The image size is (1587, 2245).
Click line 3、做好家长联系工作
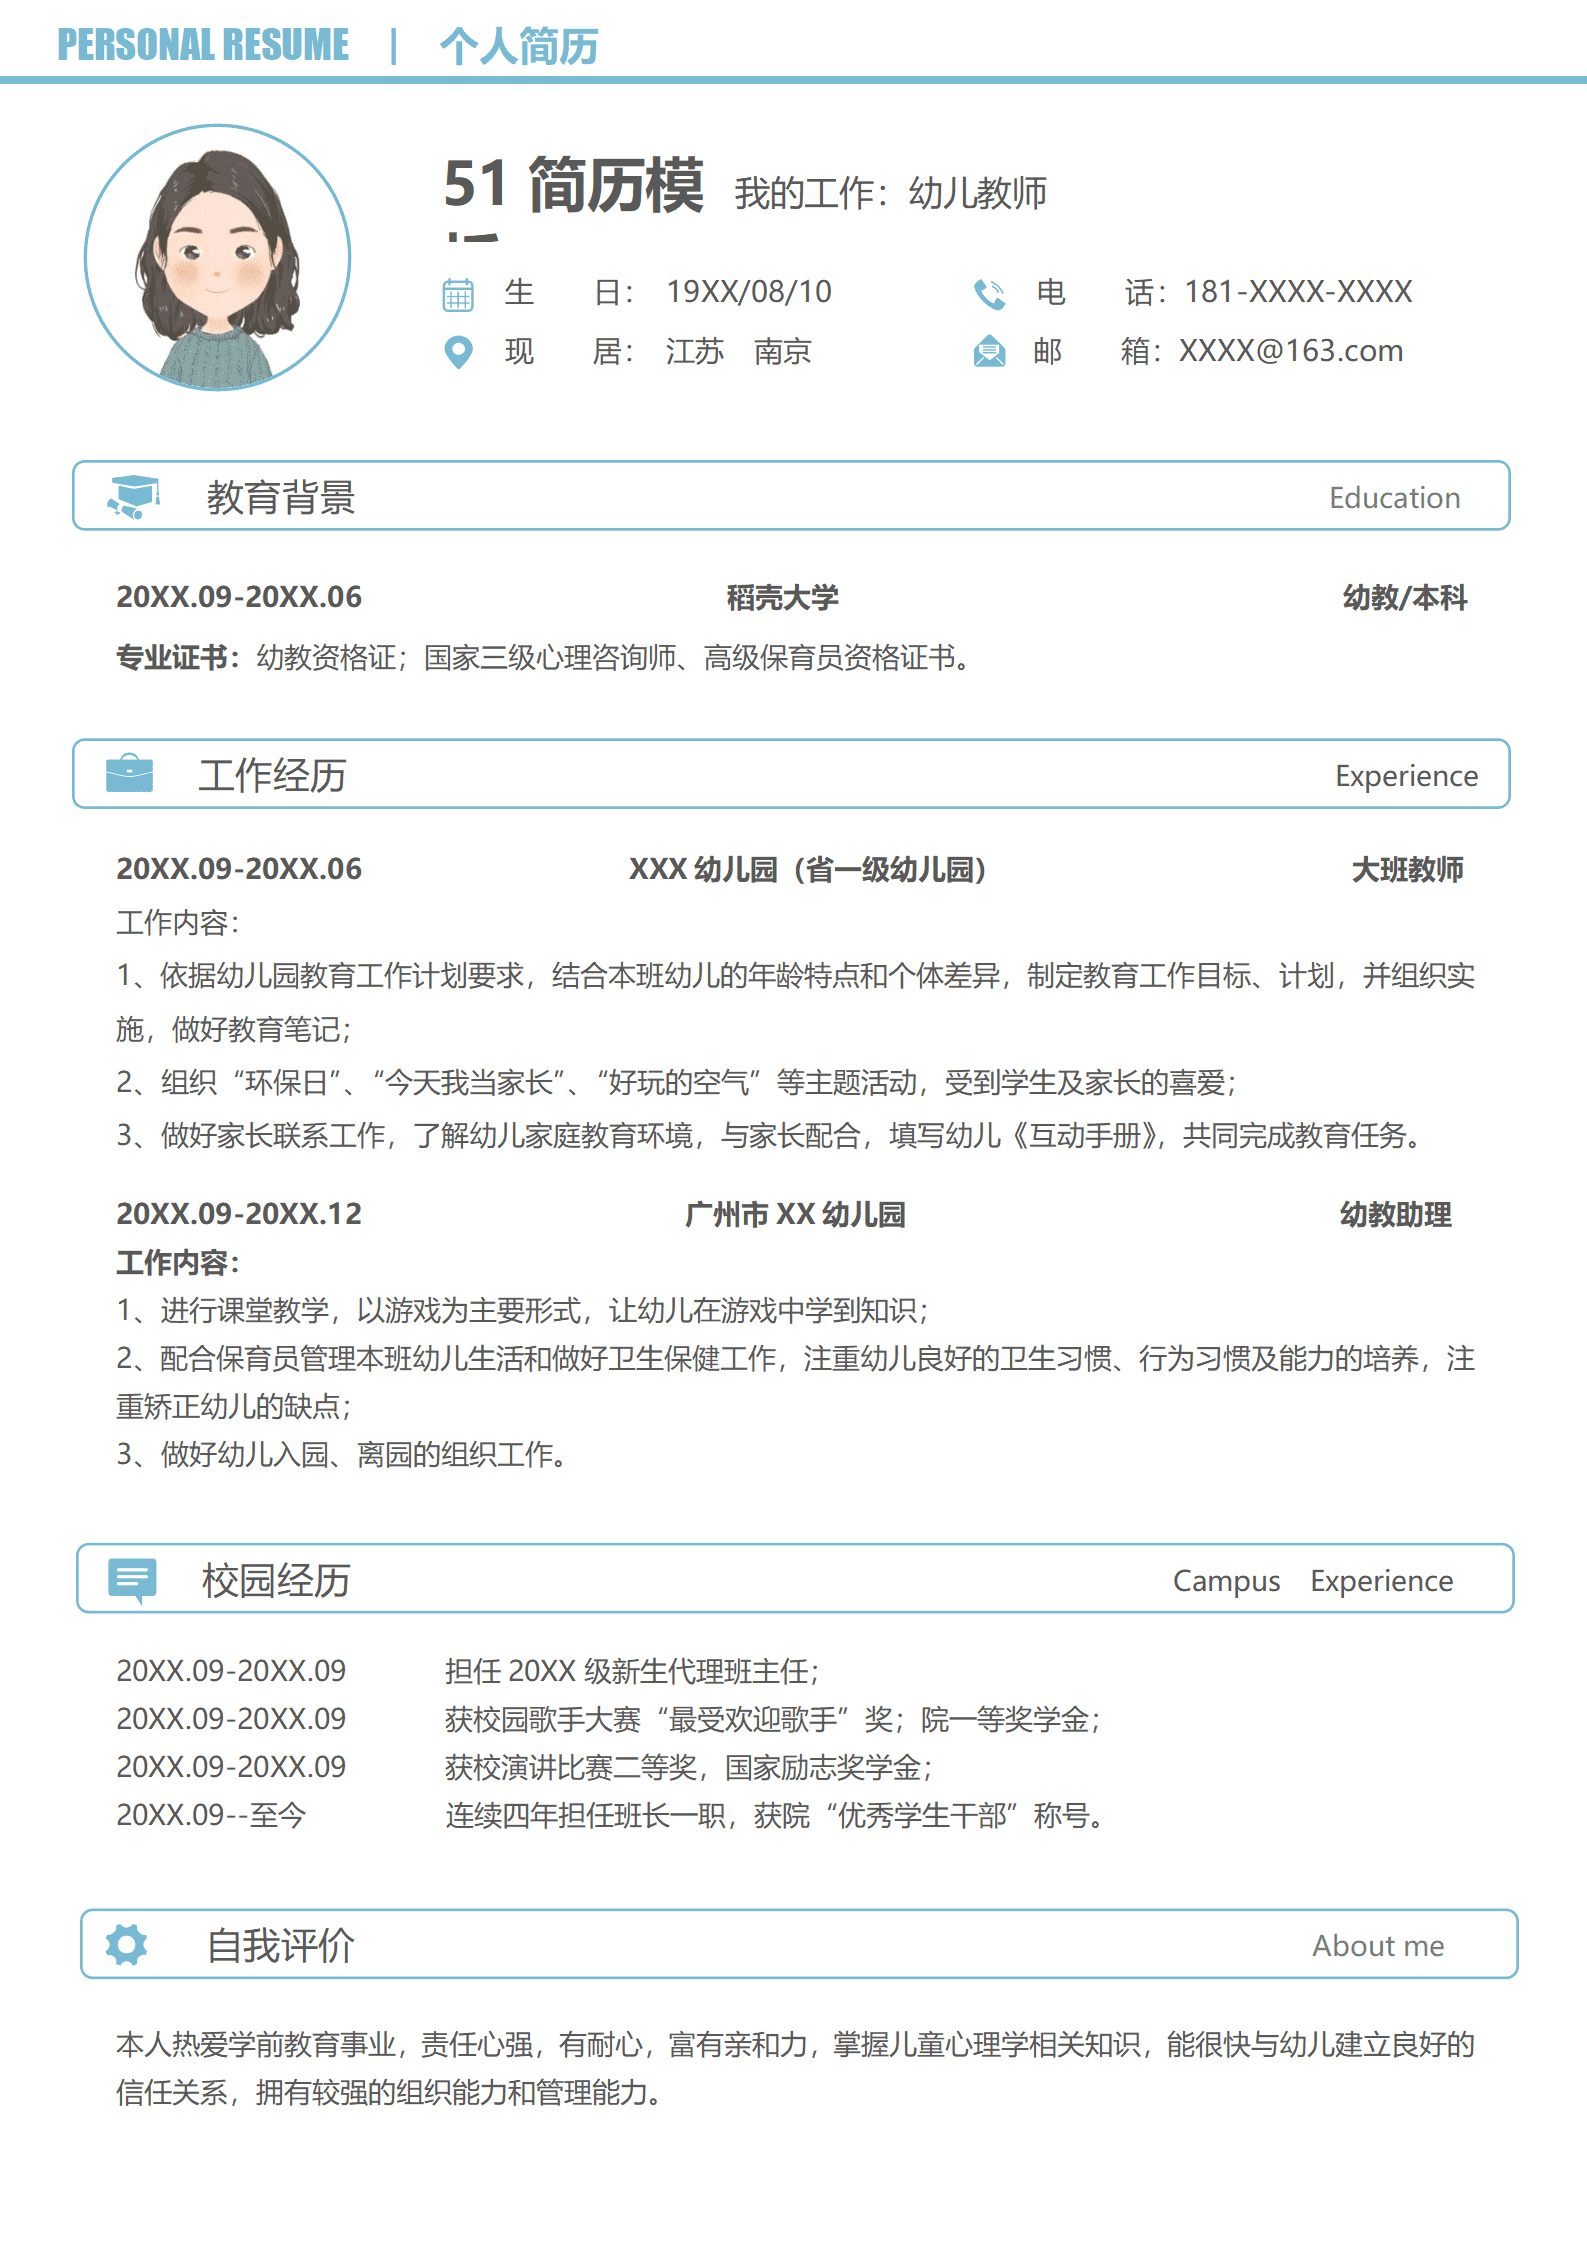pyautogui.click(x=770, y=1136)
